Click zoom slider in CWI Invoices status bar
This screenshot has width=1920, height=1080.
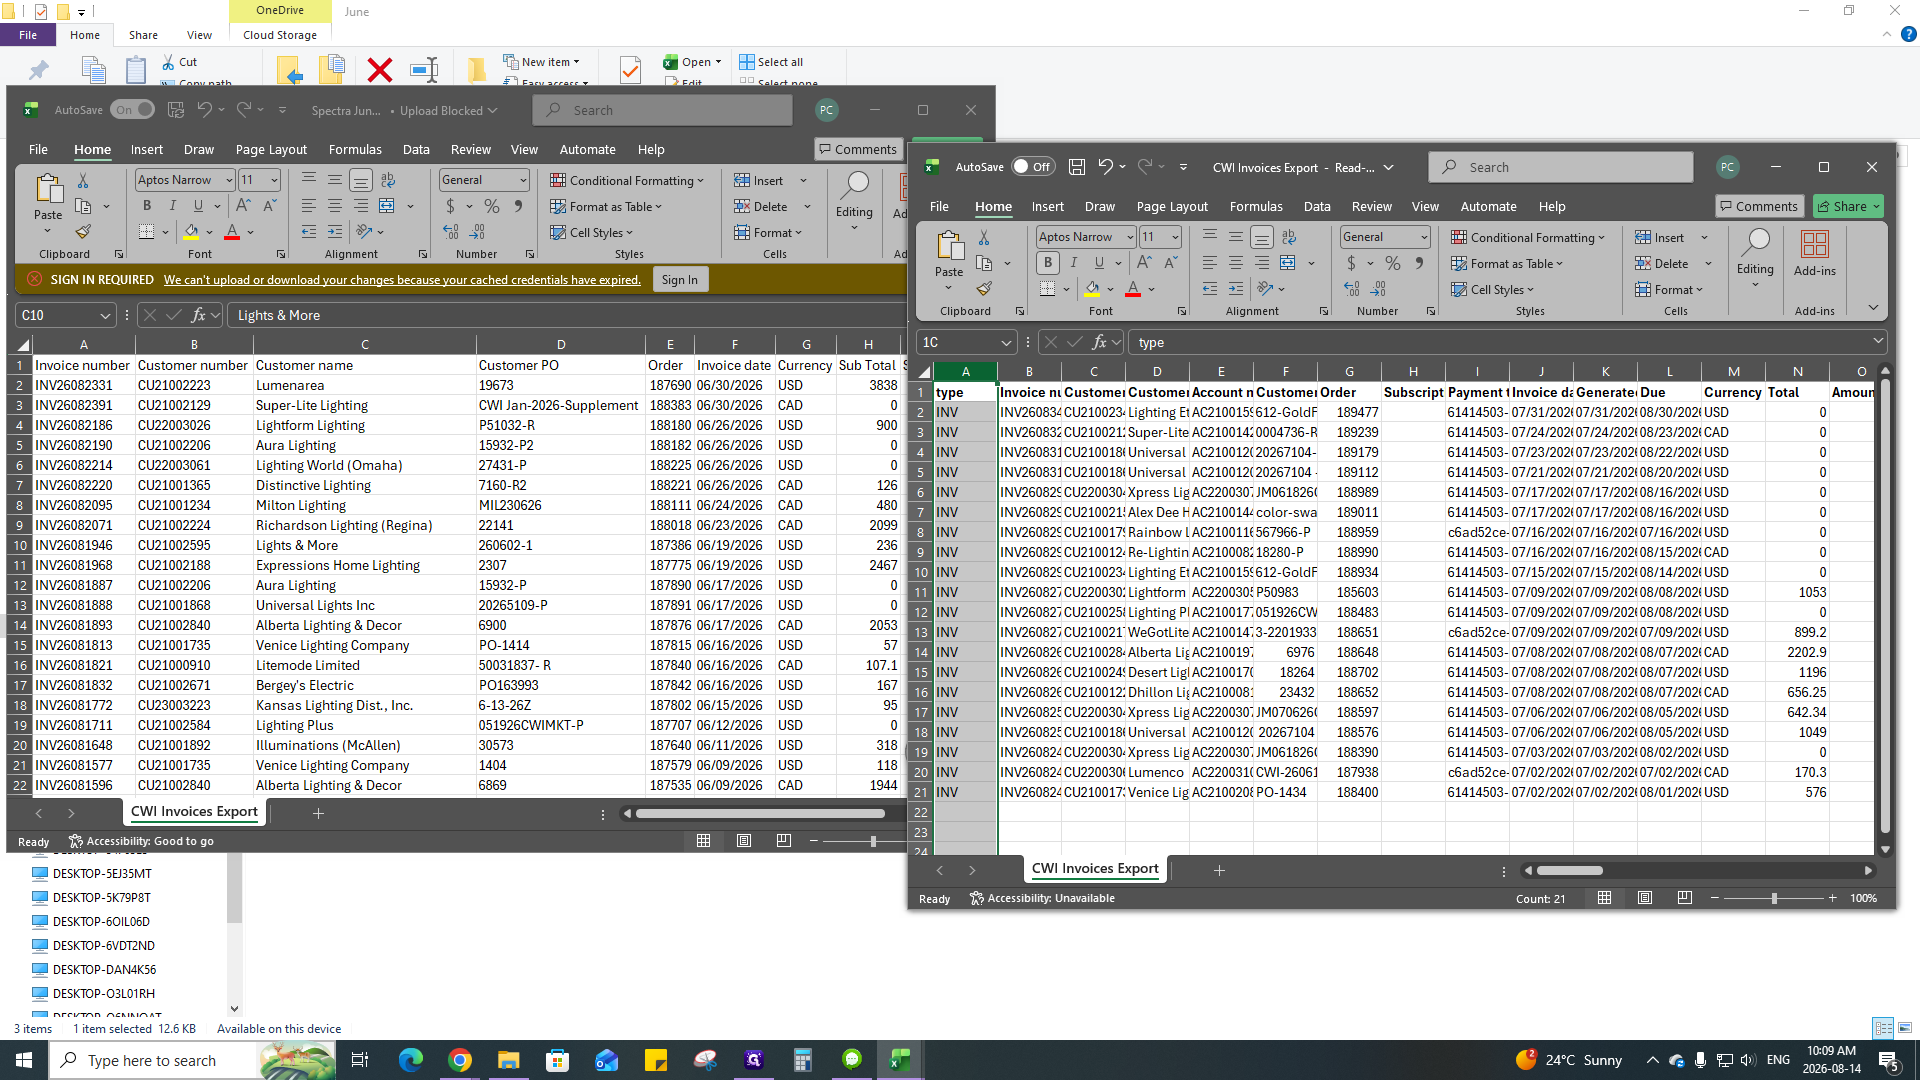pos(1774,898)
